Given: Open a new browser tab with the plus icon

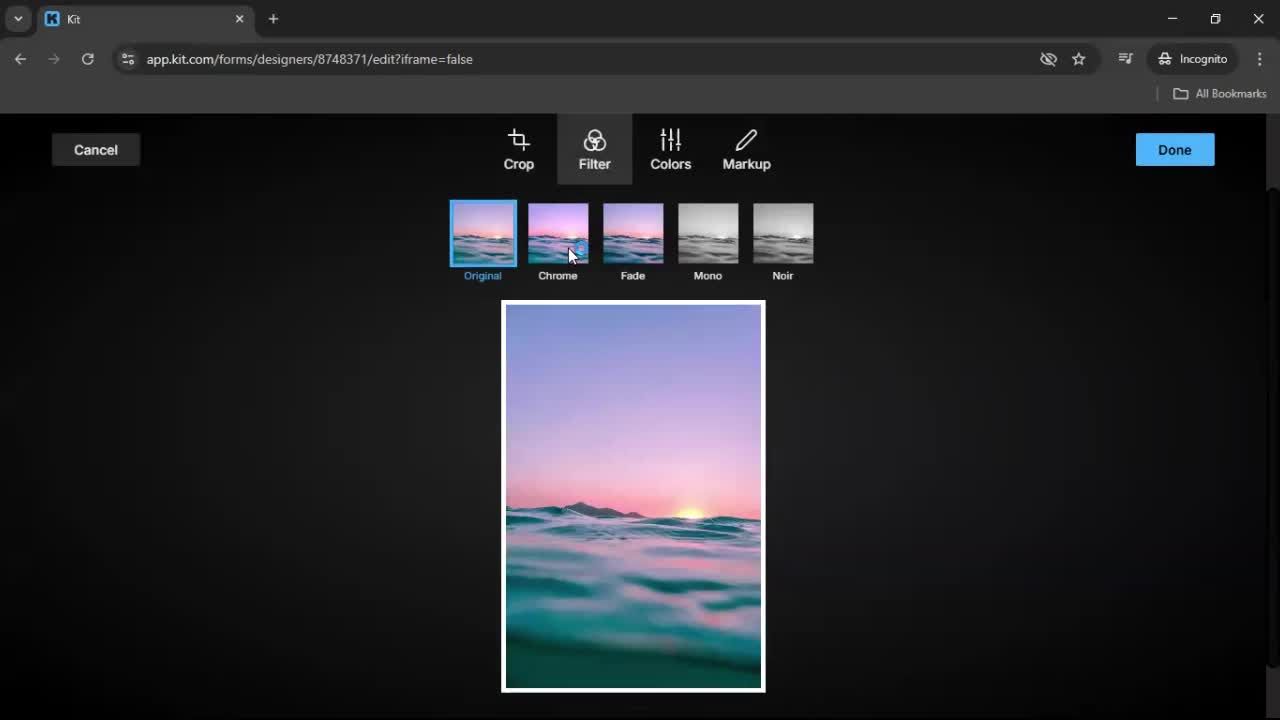Looking at the screenshot, I should click(273, 18).
